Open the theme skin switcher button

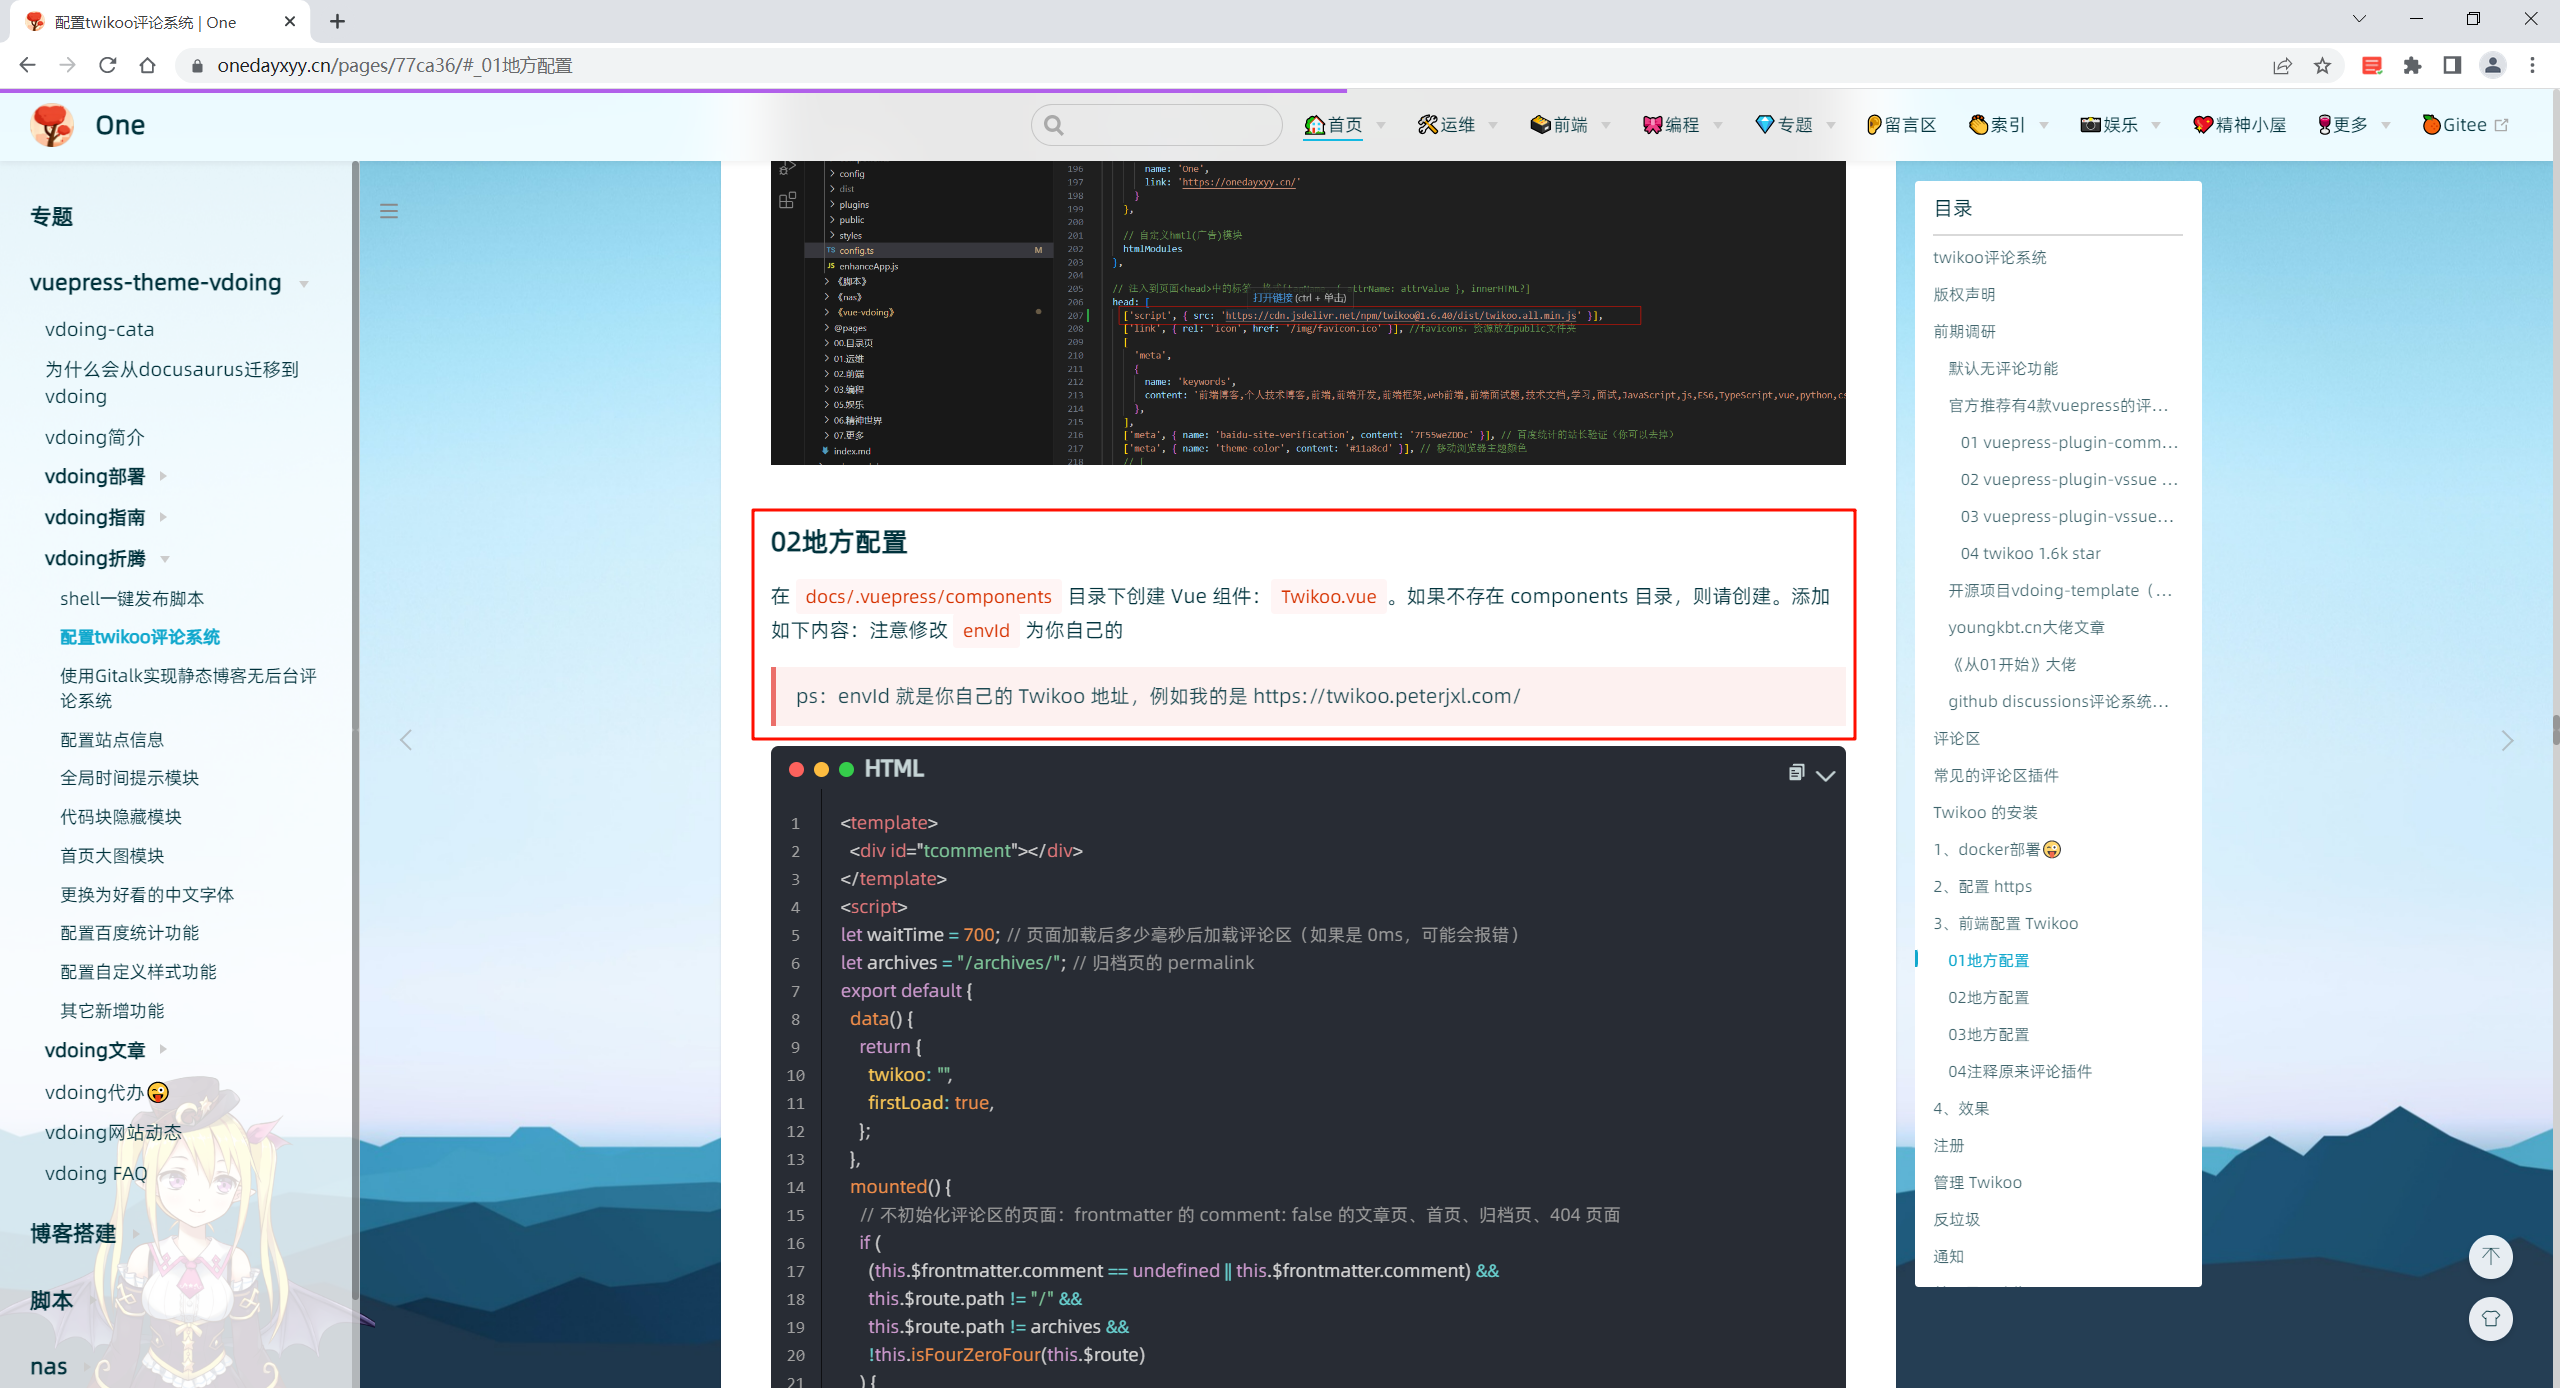coord(2490,1318)
